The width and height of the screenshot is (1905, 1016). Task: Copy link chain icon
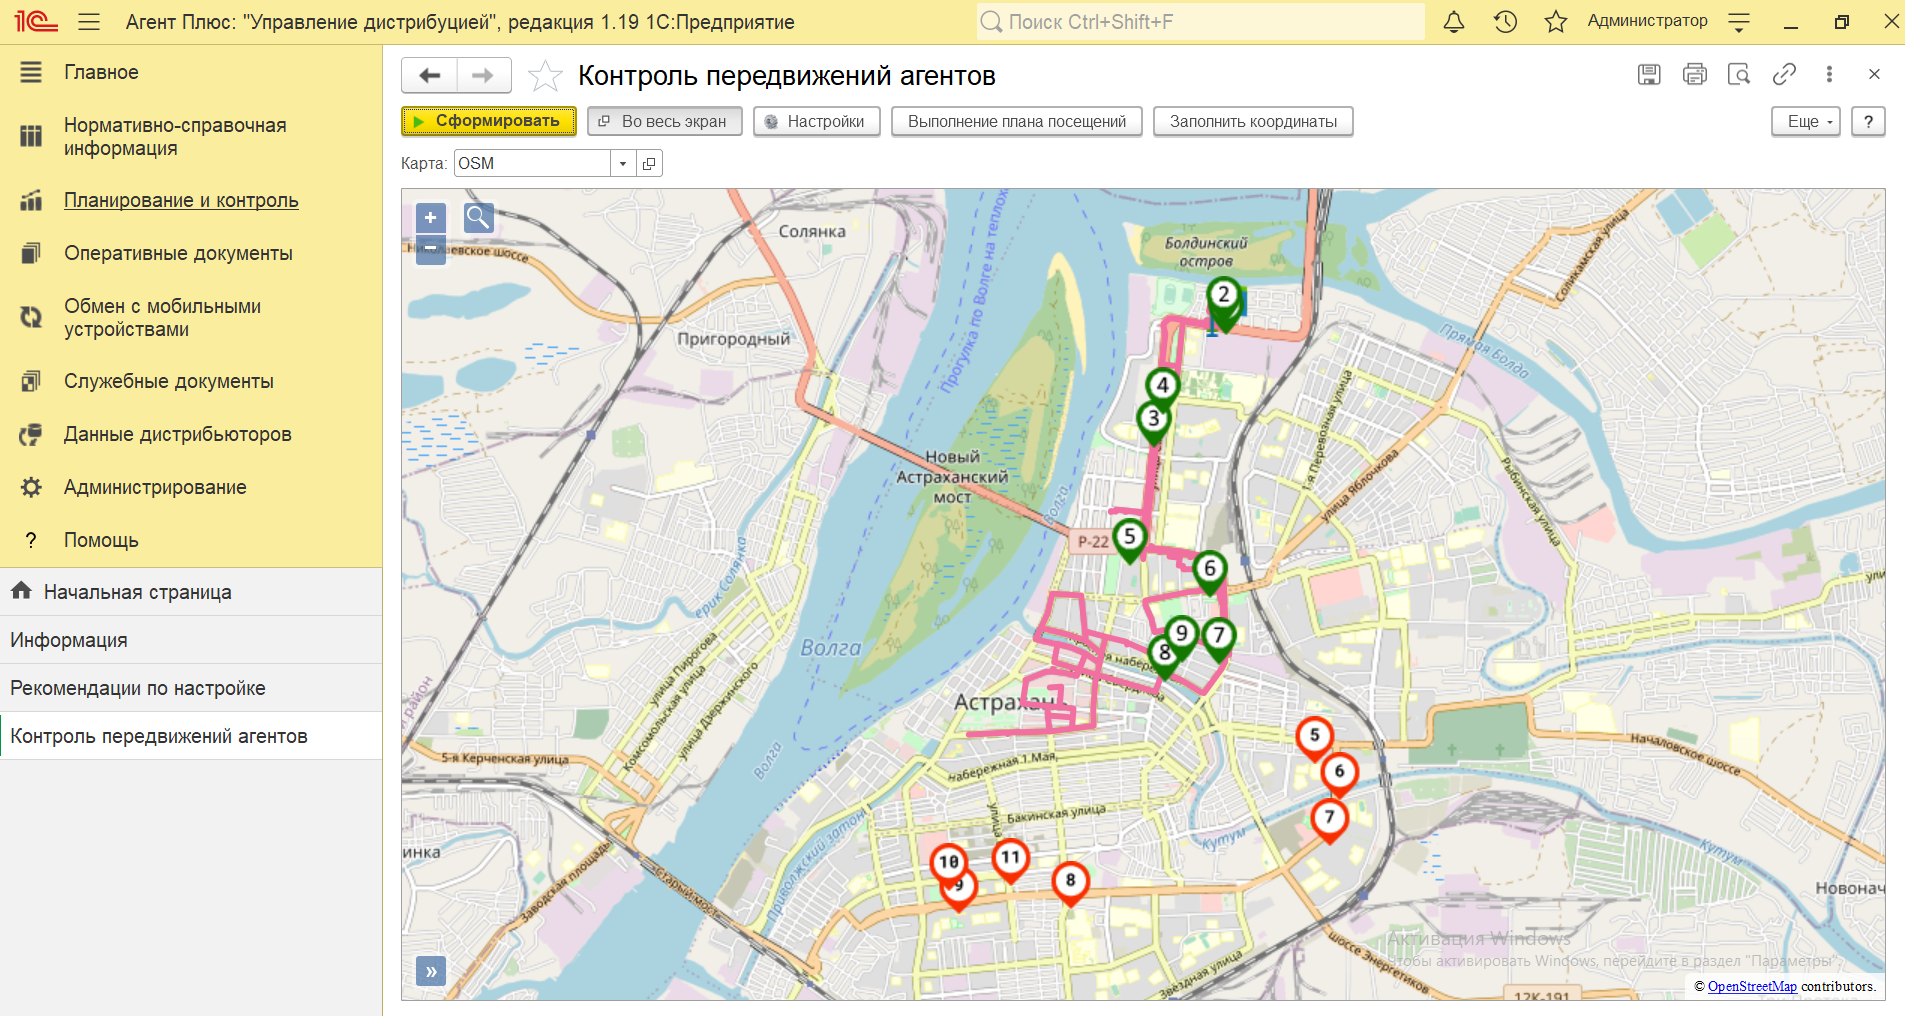click(x=1784, y=74)
